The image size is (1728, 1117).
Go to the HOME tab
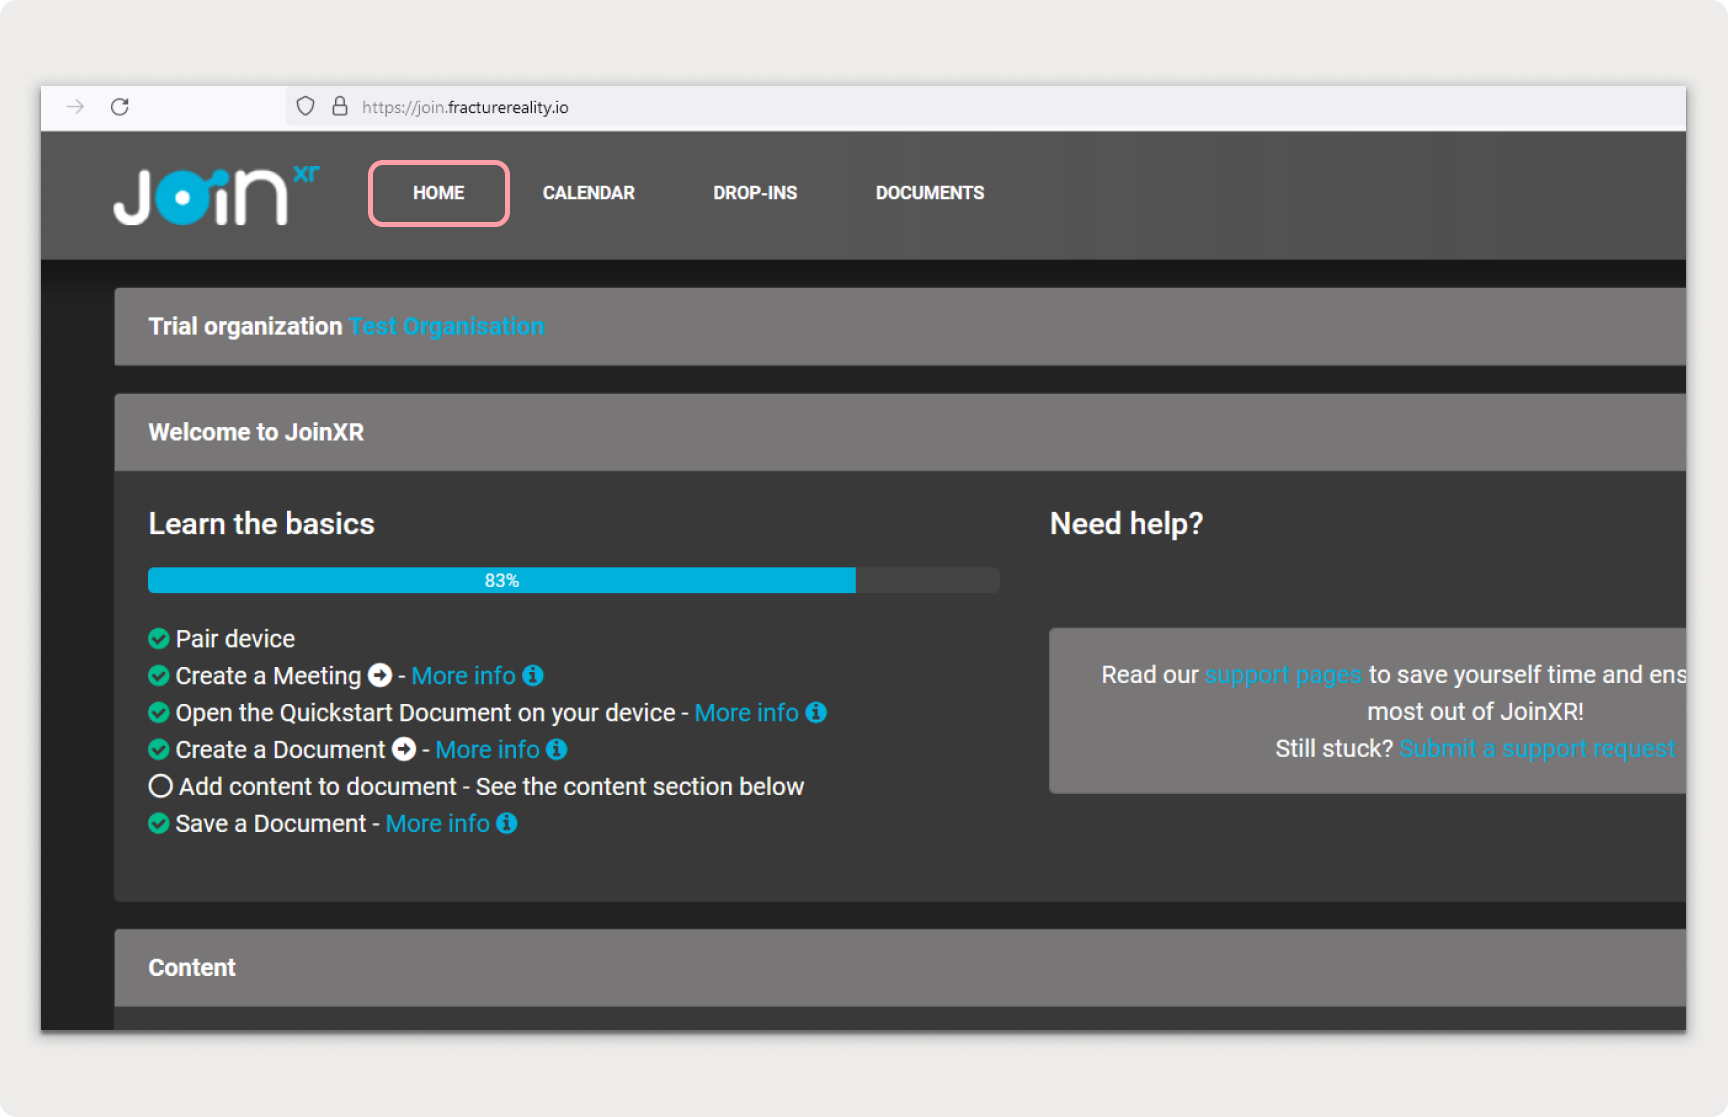(x=439, y=193)
